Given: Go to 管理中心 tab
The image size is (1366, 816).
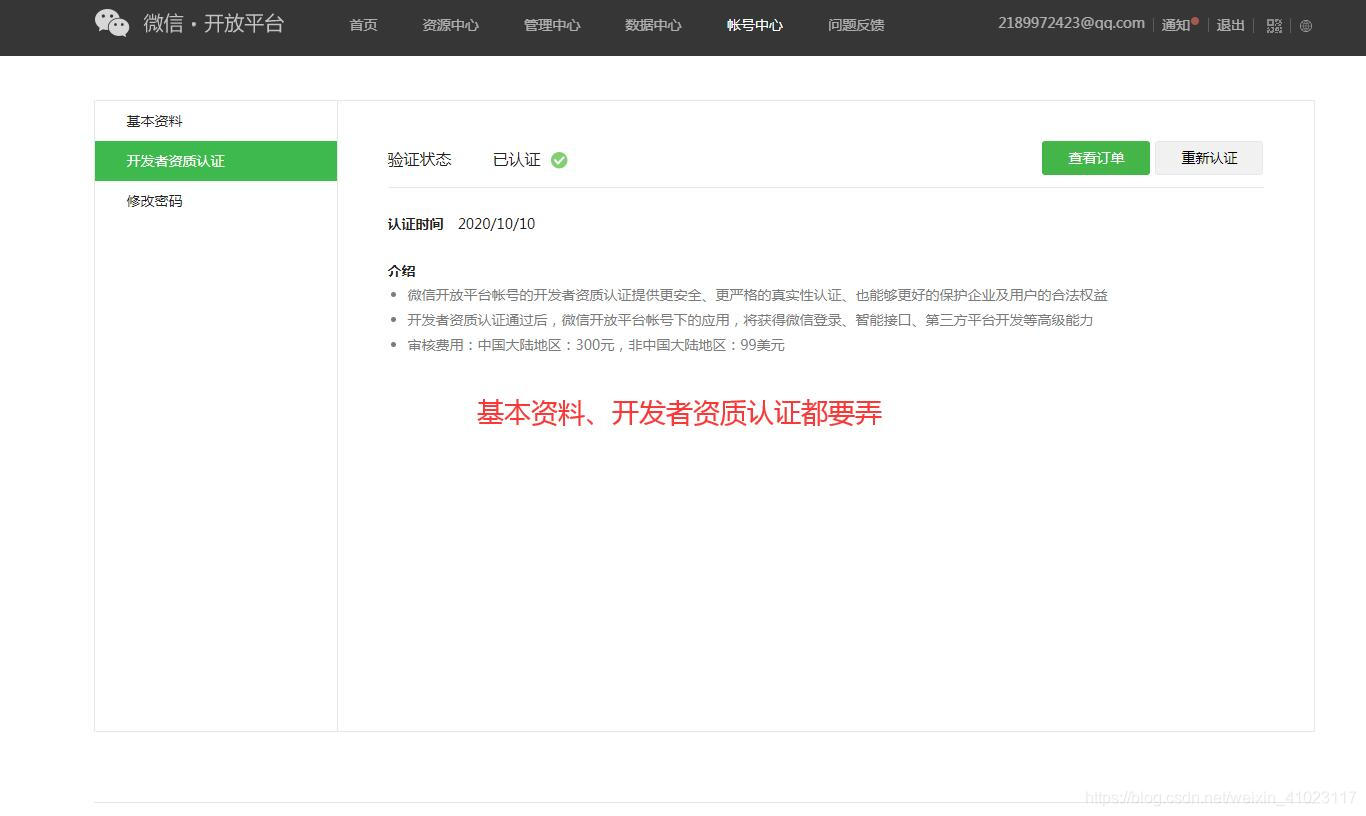Looking at the screenshot, I should click(x=552, y=25).
